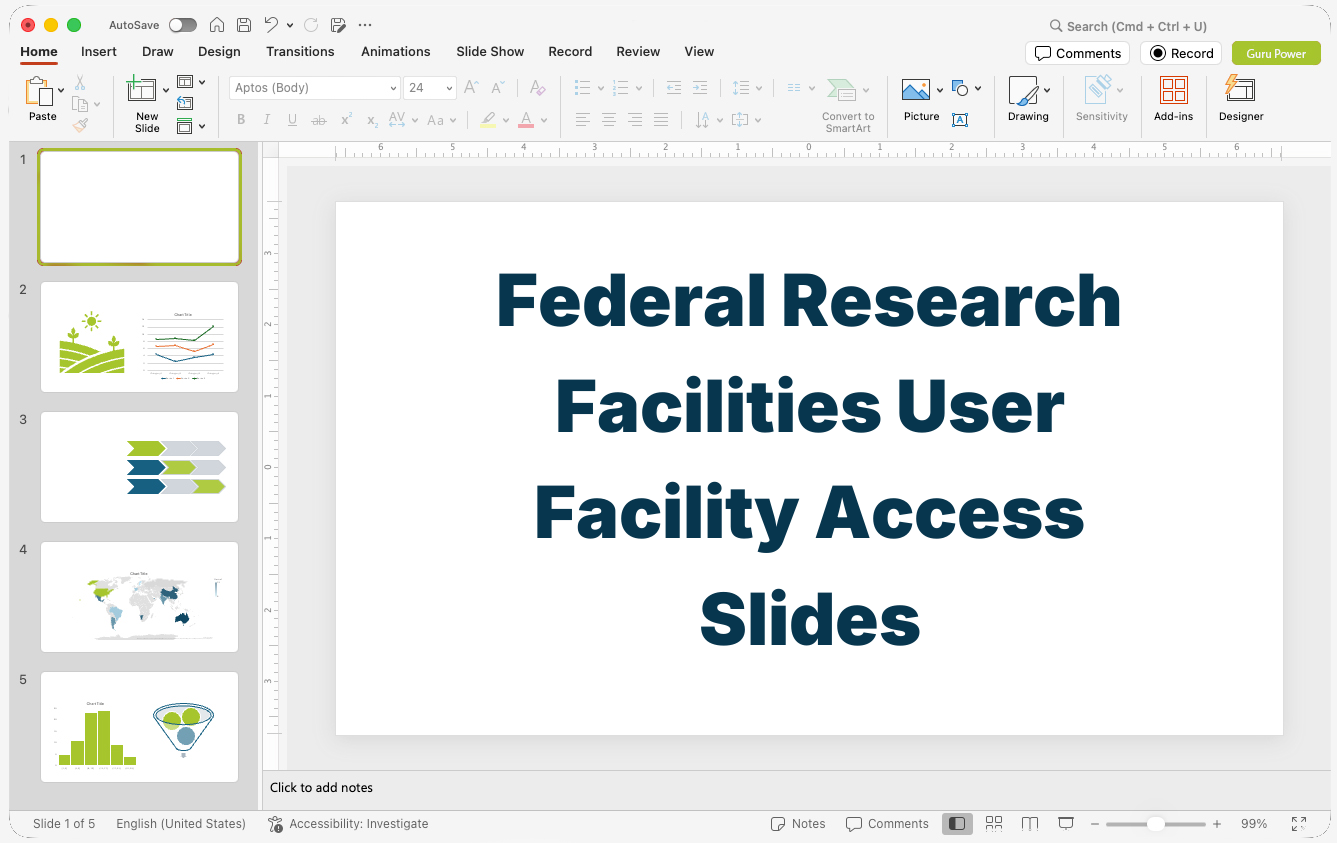Click the Comments button at top right
This screenshot has width=1337, height=843.
click(1077, 53)
